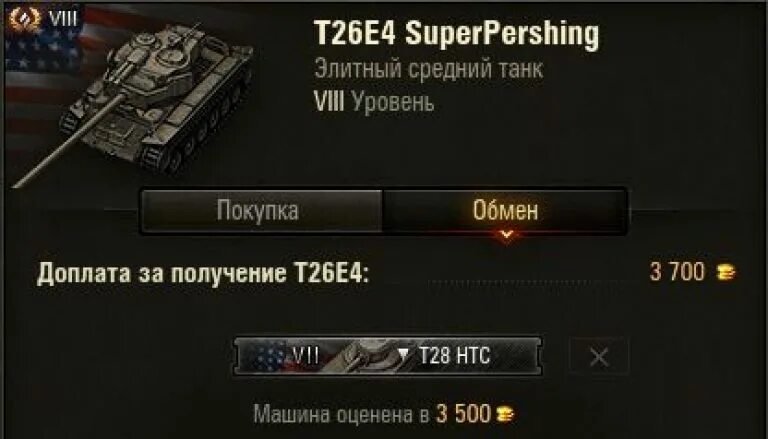The image size is (768, 439).
Task: Click the VIII tier badge top left
Action: [x=63, y=19]
